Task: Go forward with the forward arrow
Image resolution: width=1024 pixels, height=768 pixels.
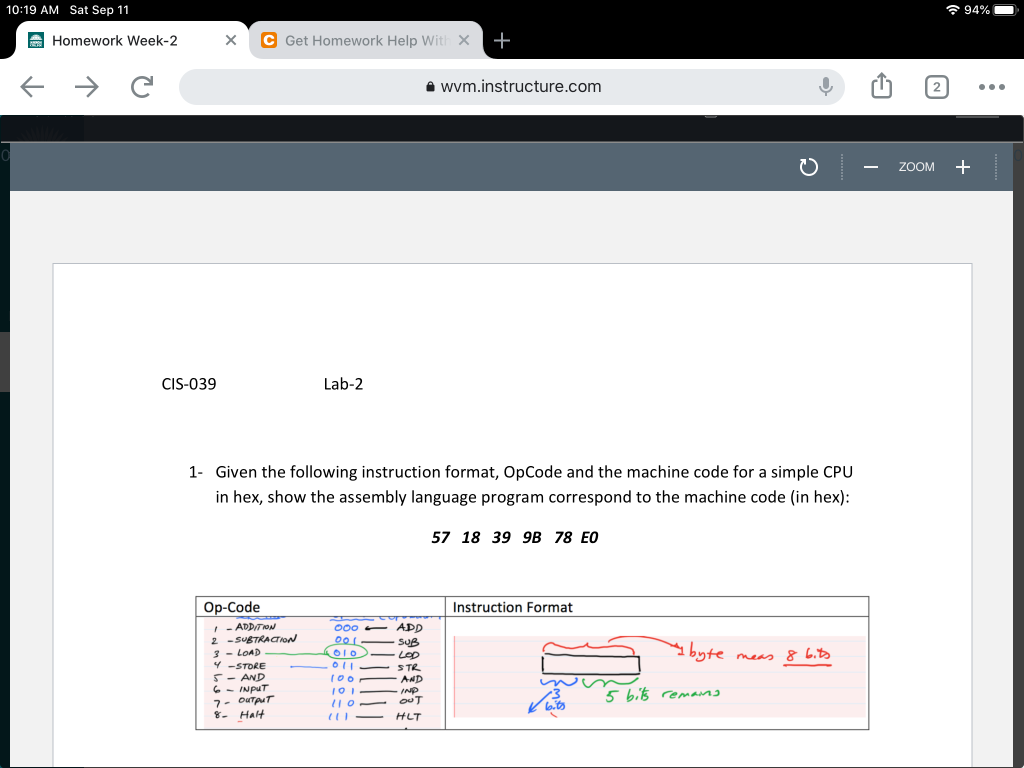Action: tap(87, 86)
